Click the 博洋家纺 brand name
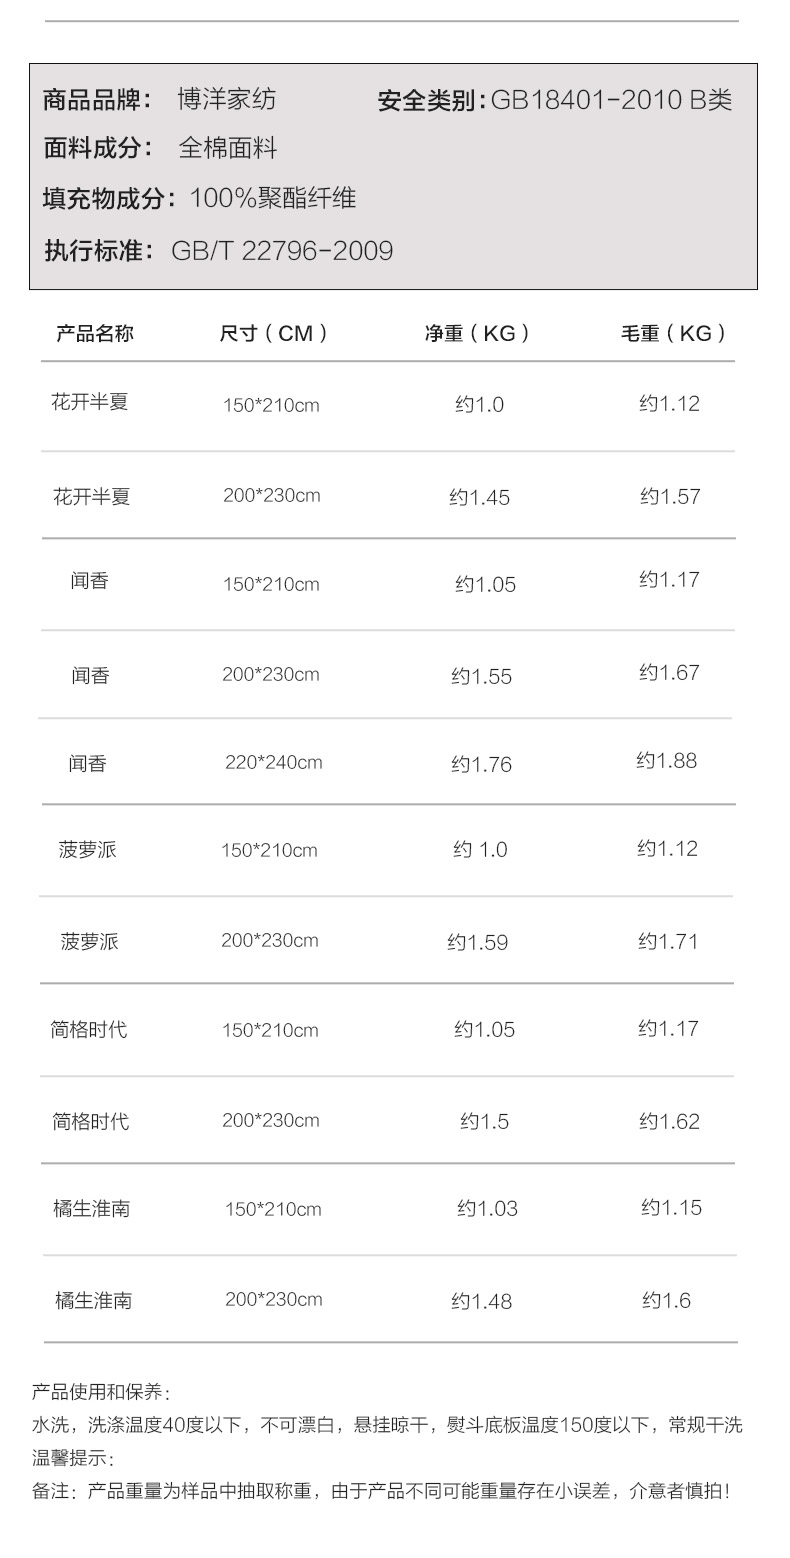Image resolution: width=790 pixels, height=1558 pixels. click(227, 99)
